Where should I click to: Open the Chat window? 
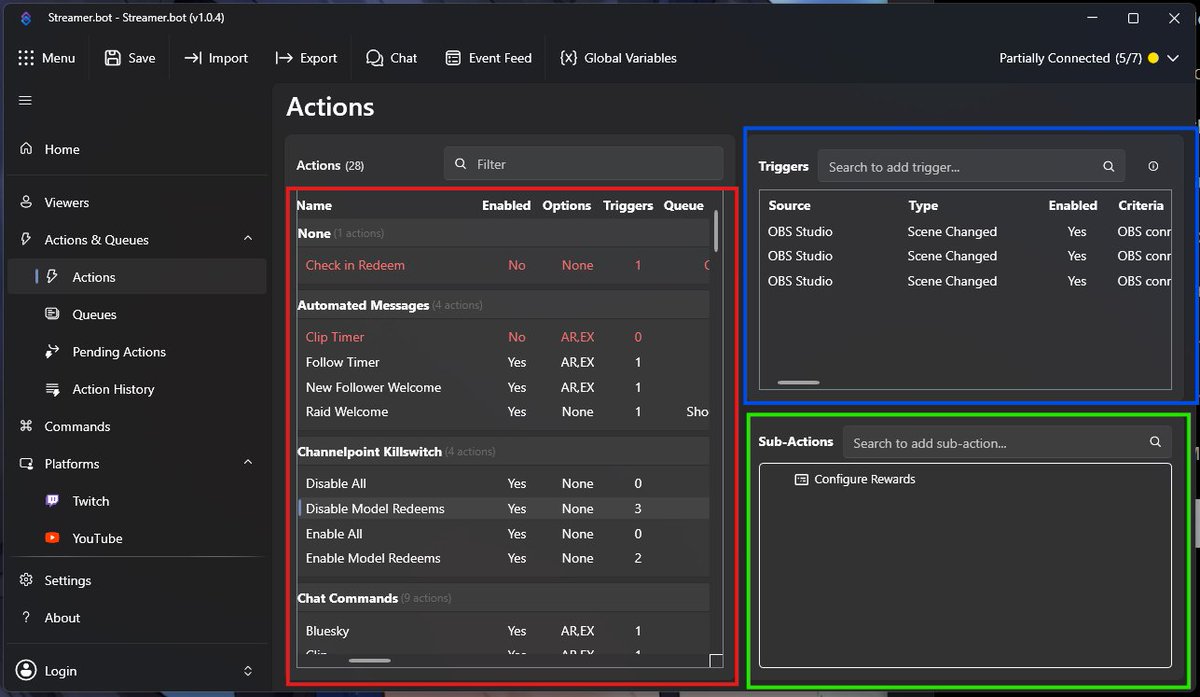coord(392,58)
